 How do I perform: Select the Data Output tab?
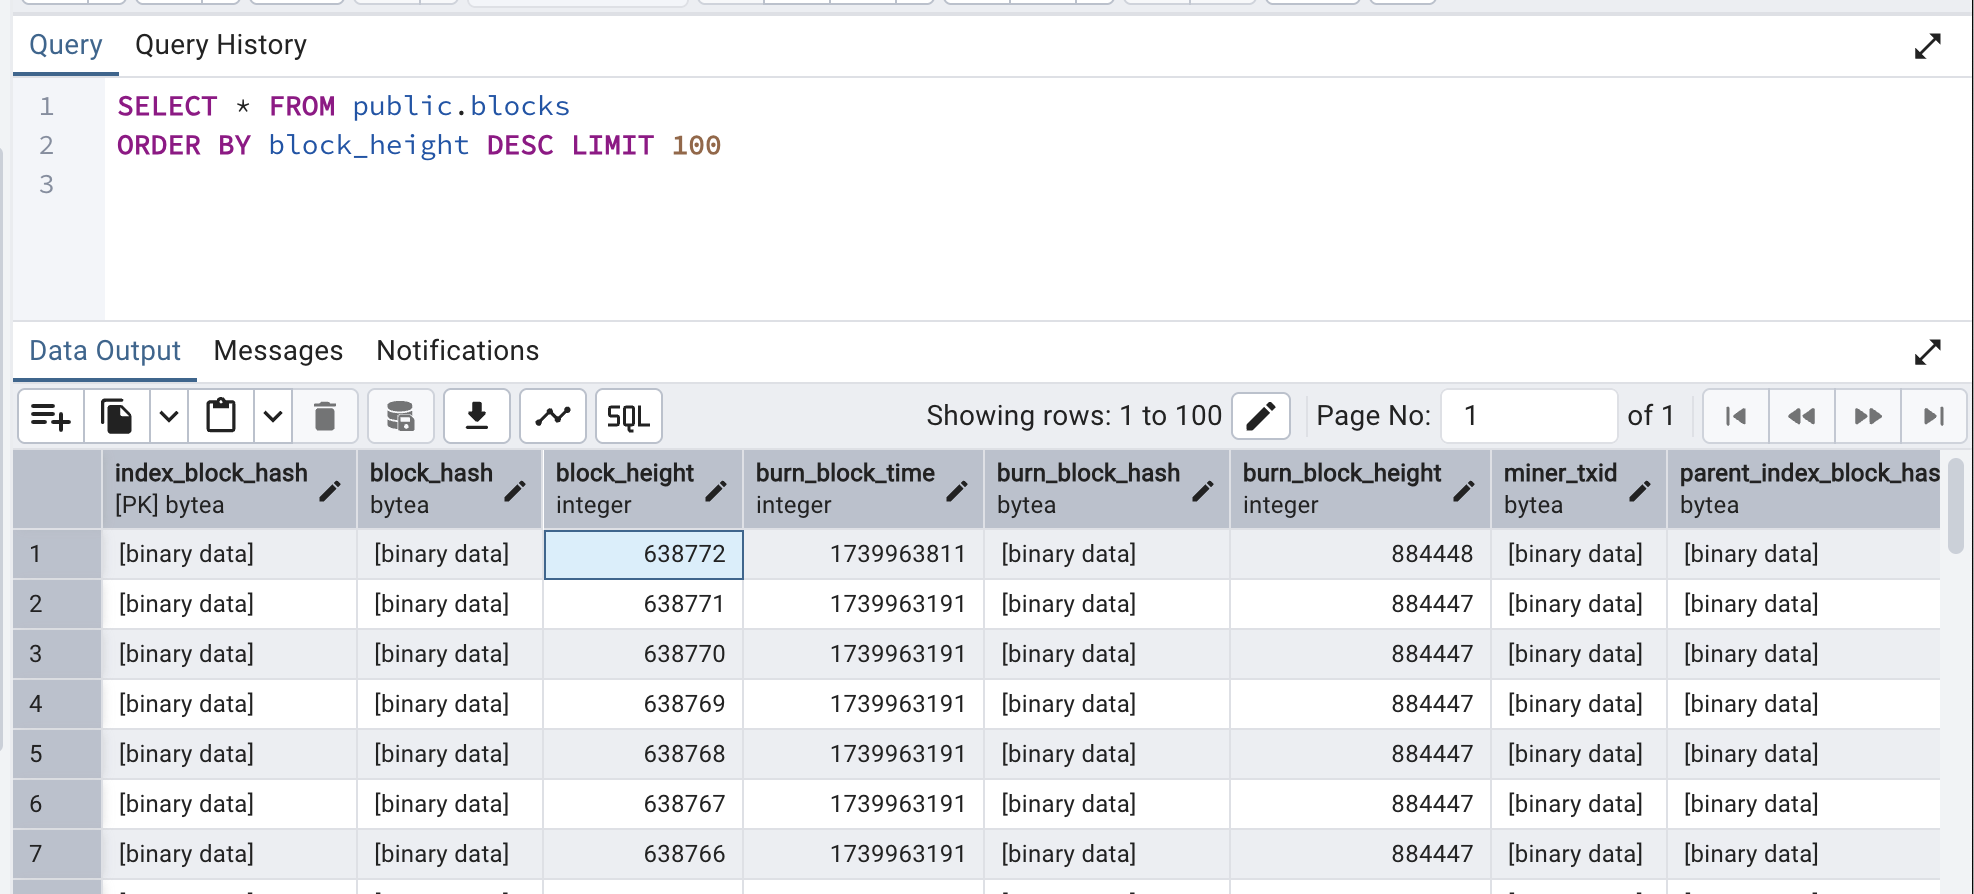105,351
